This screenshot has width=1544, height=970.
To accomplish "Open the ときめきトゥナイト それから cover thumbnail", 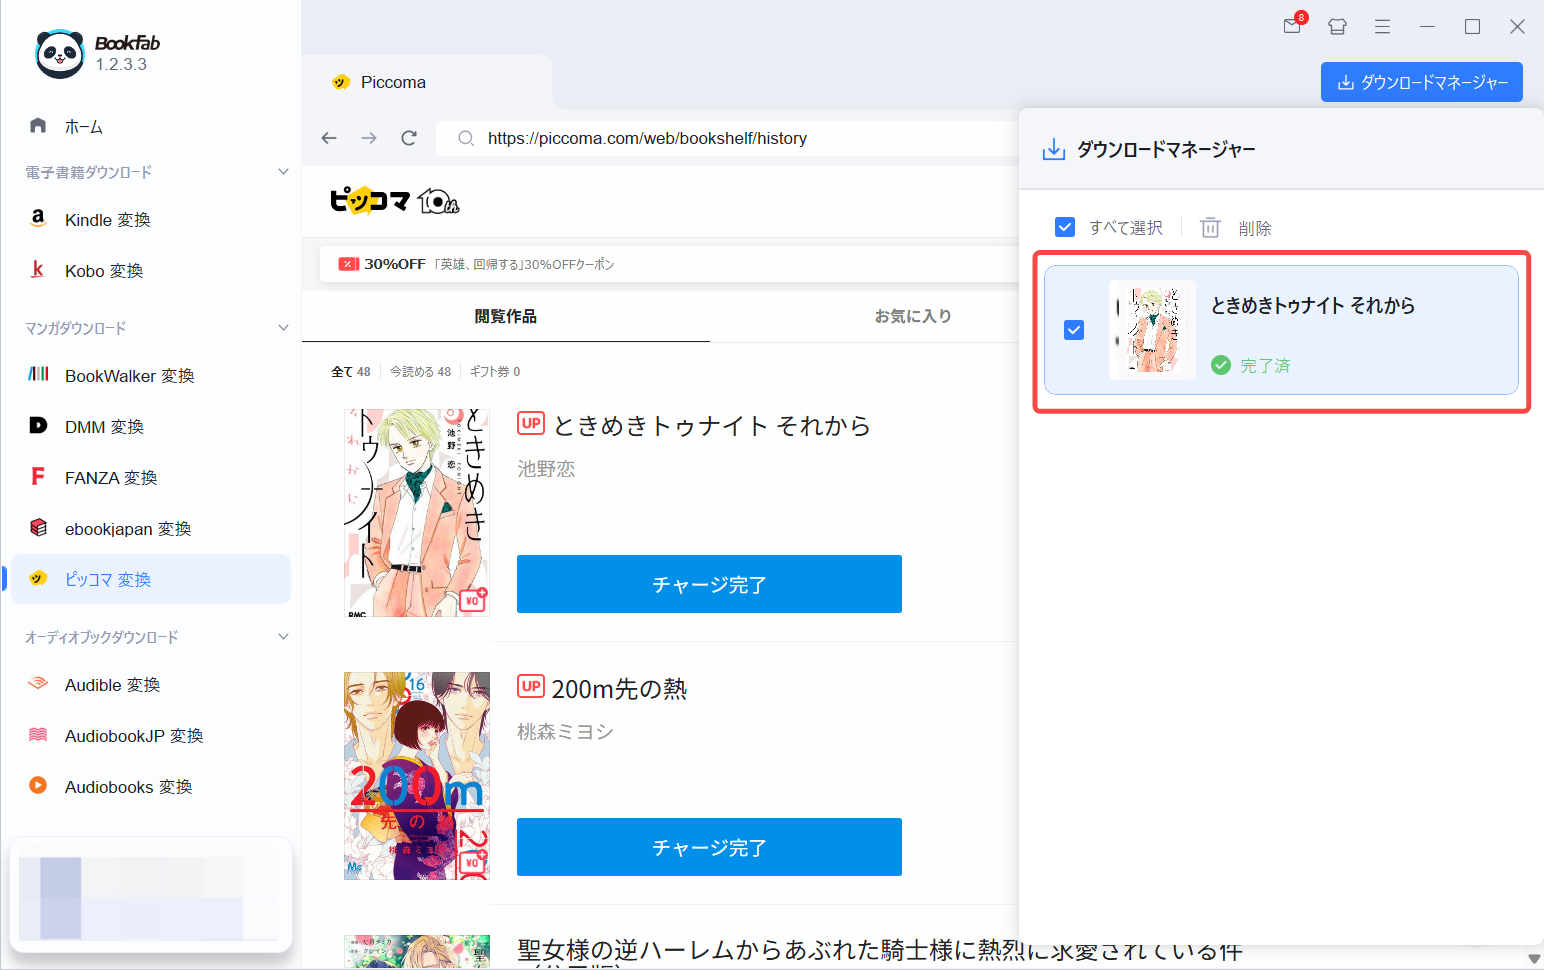I will (417, 512).
